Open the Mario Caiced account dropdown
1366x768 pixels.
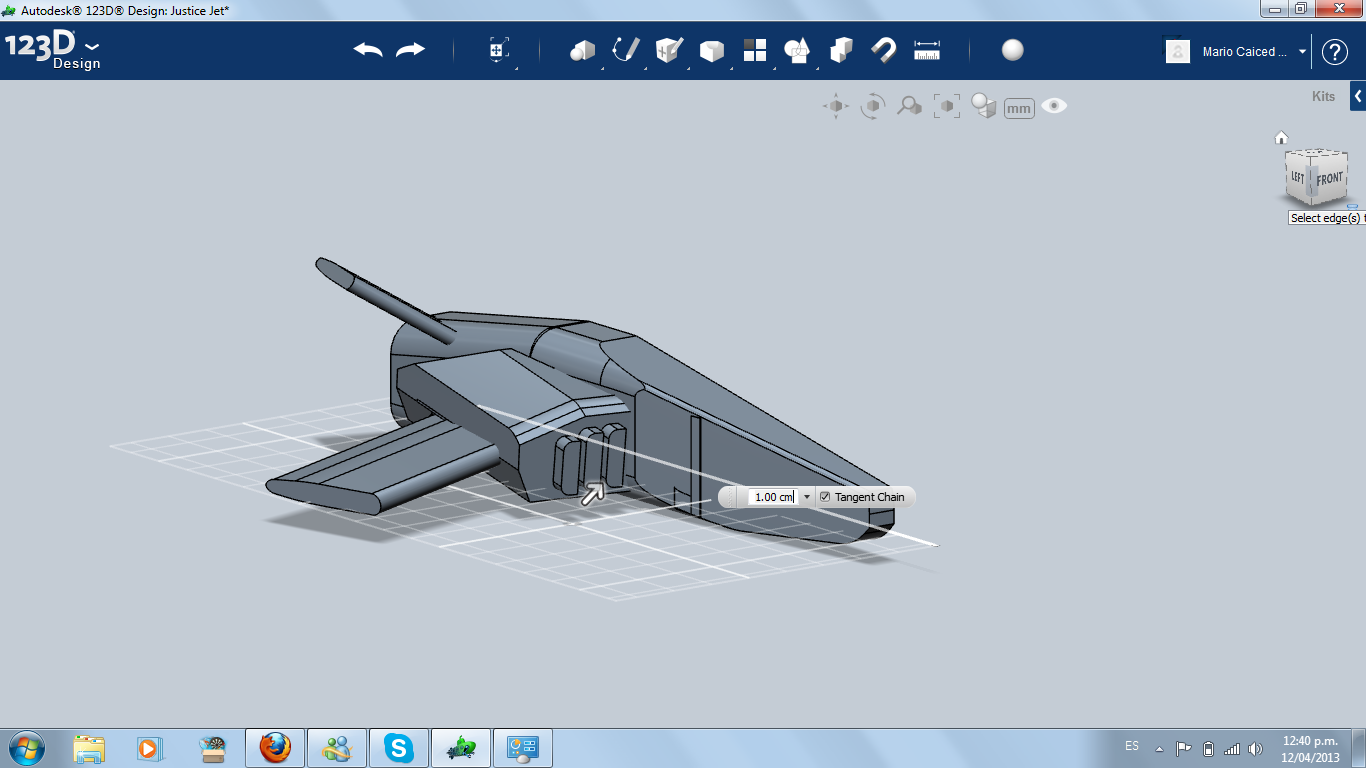tap(1303, 52)
